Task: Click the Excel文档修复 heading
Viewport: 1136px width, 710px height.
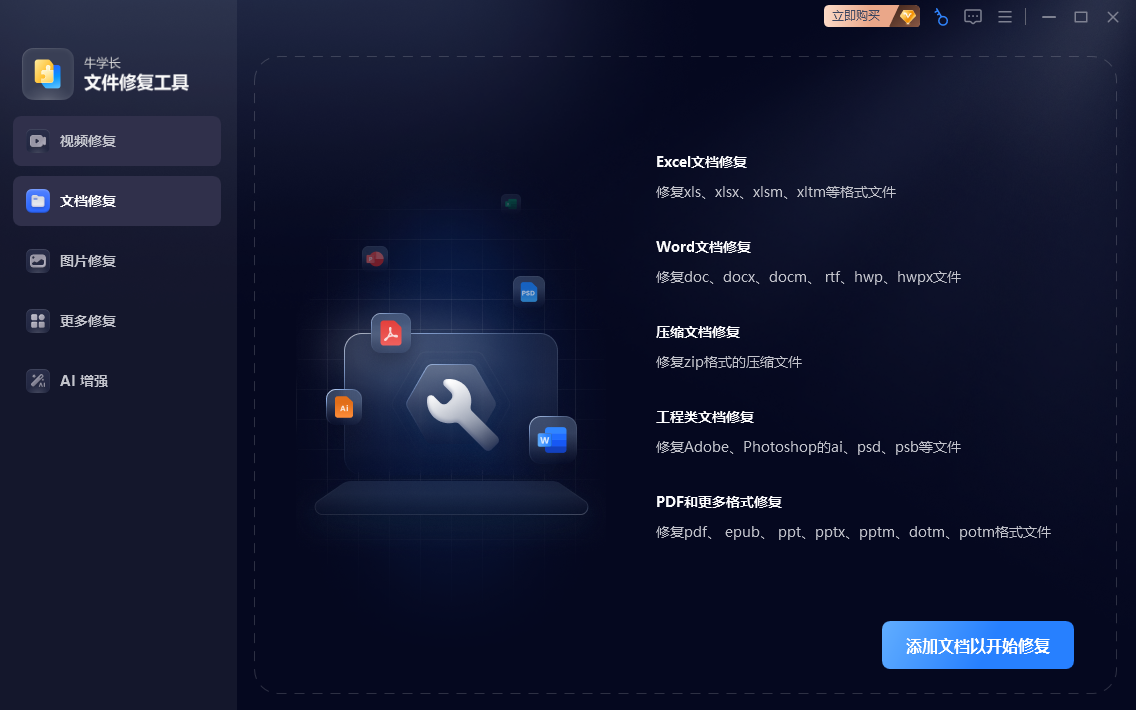Action: click(x=701, y=162)
